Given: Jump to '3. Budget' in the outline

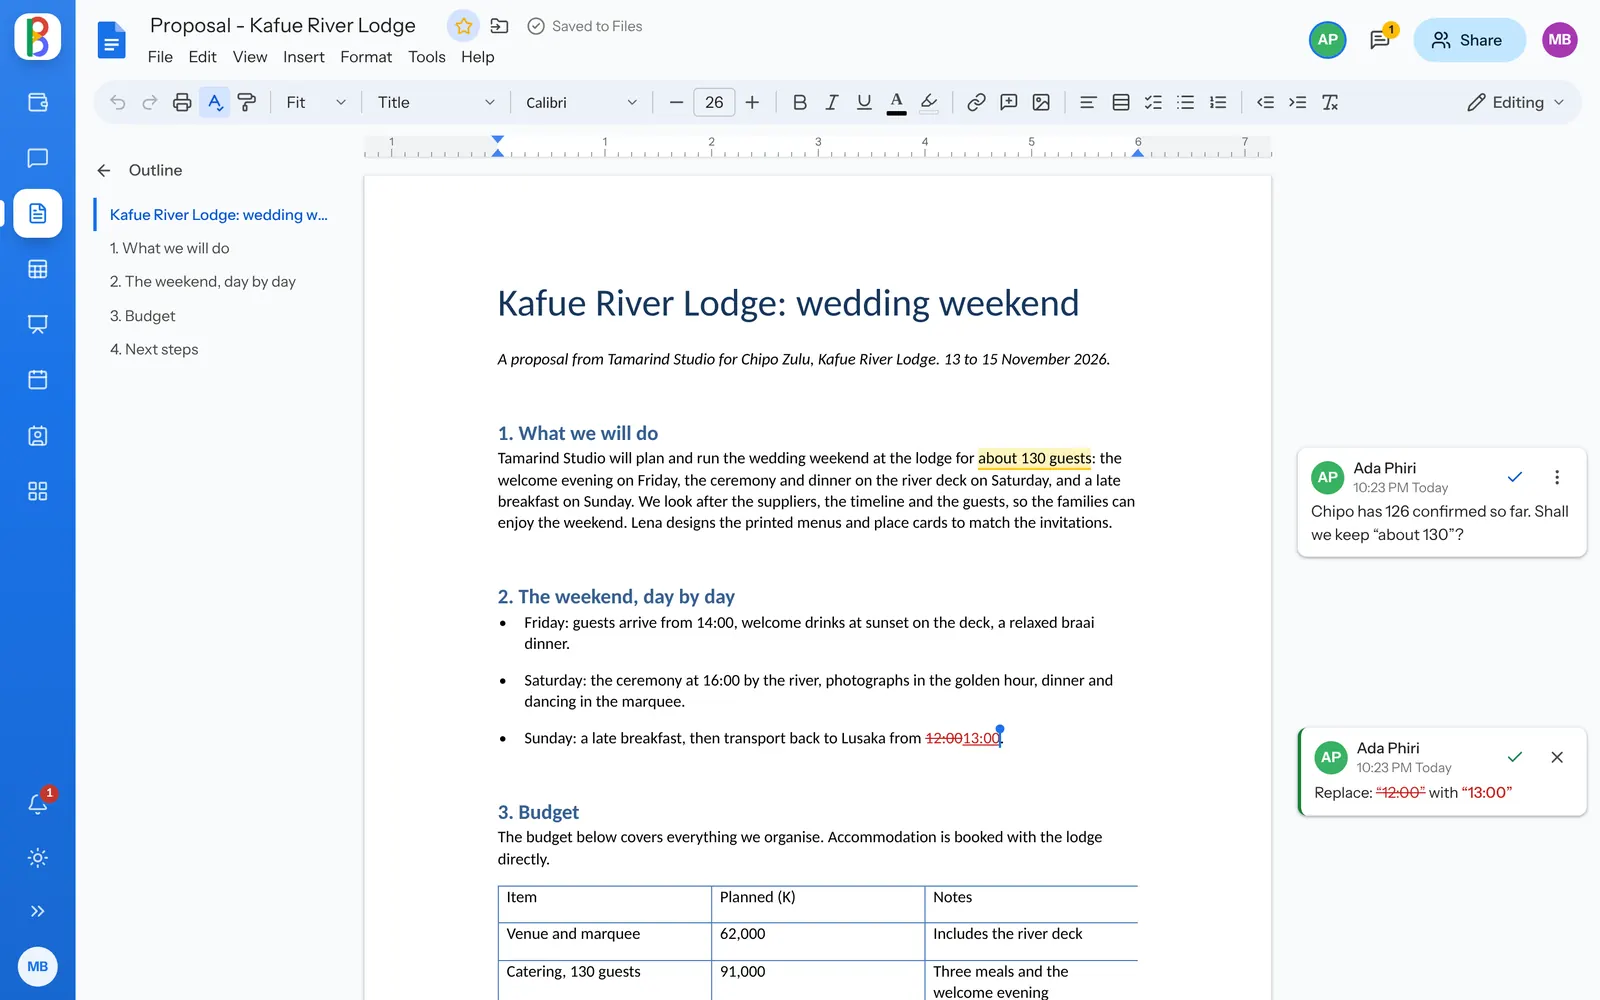Looking at the screenshot, I should 143,316.
